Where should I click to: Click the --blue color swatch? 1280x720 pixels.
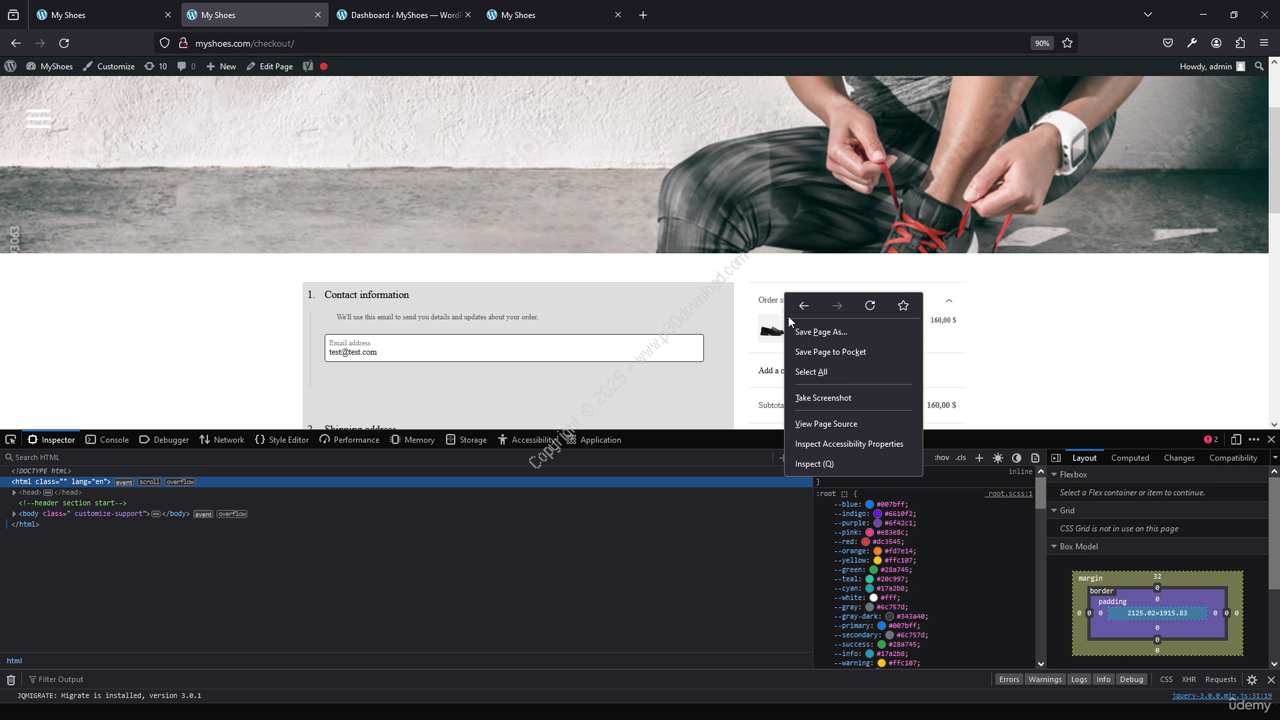click(x=870, y=505)
